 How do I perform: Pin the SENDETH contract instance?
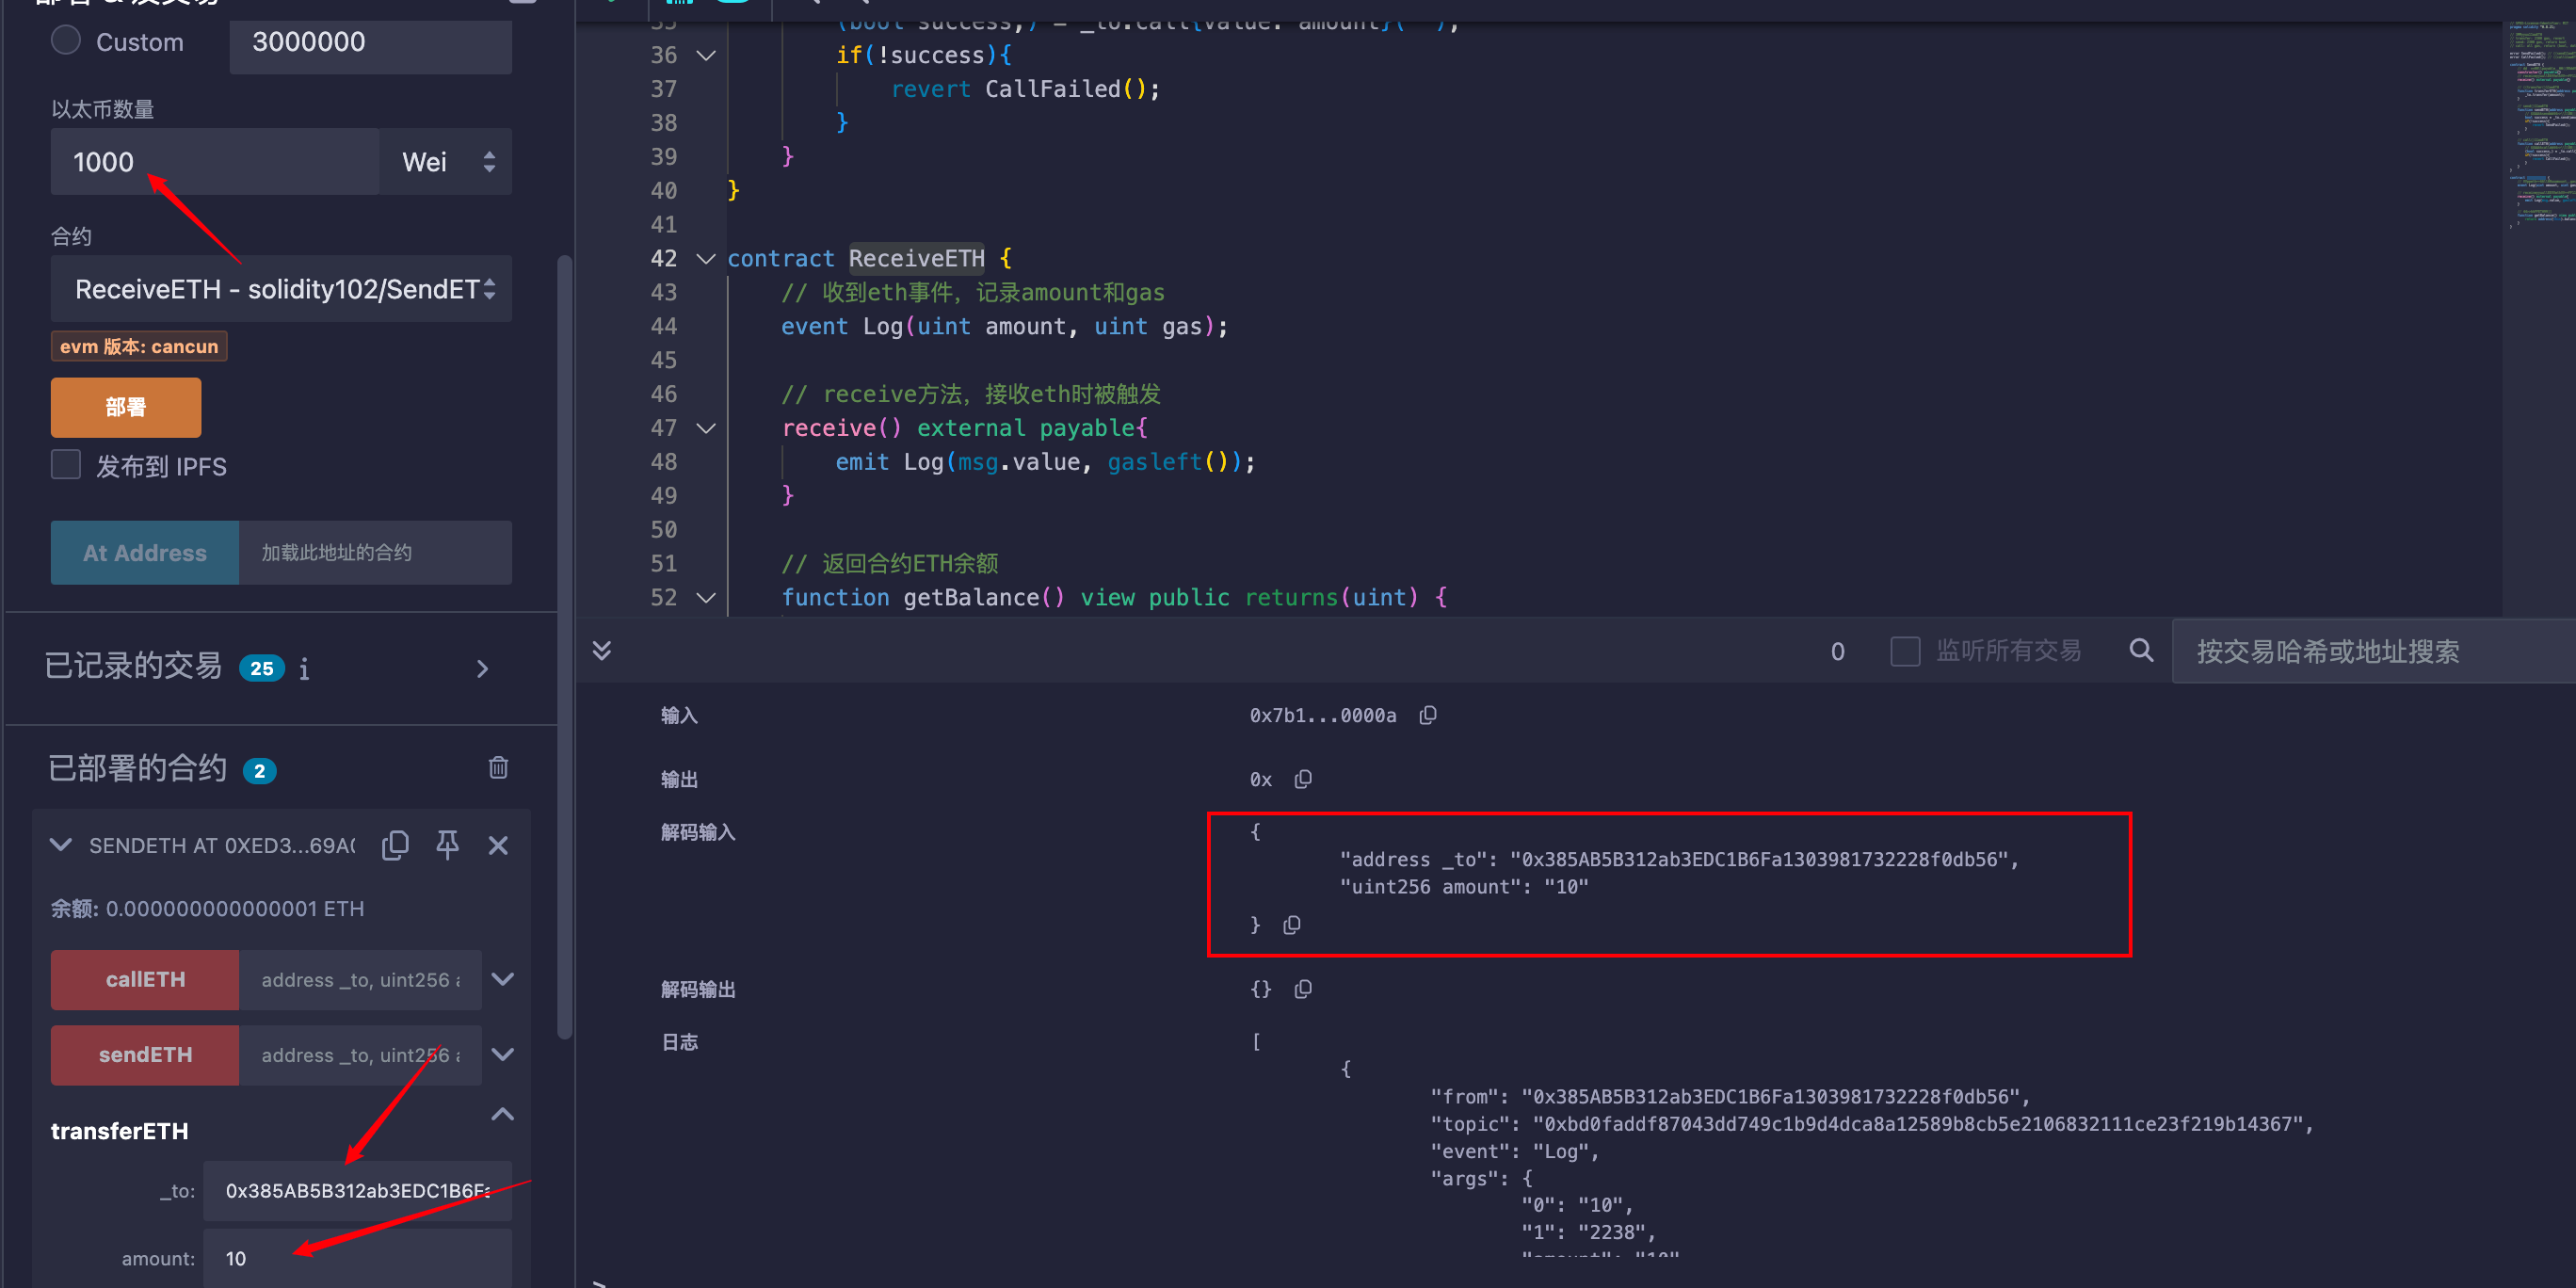447,845
